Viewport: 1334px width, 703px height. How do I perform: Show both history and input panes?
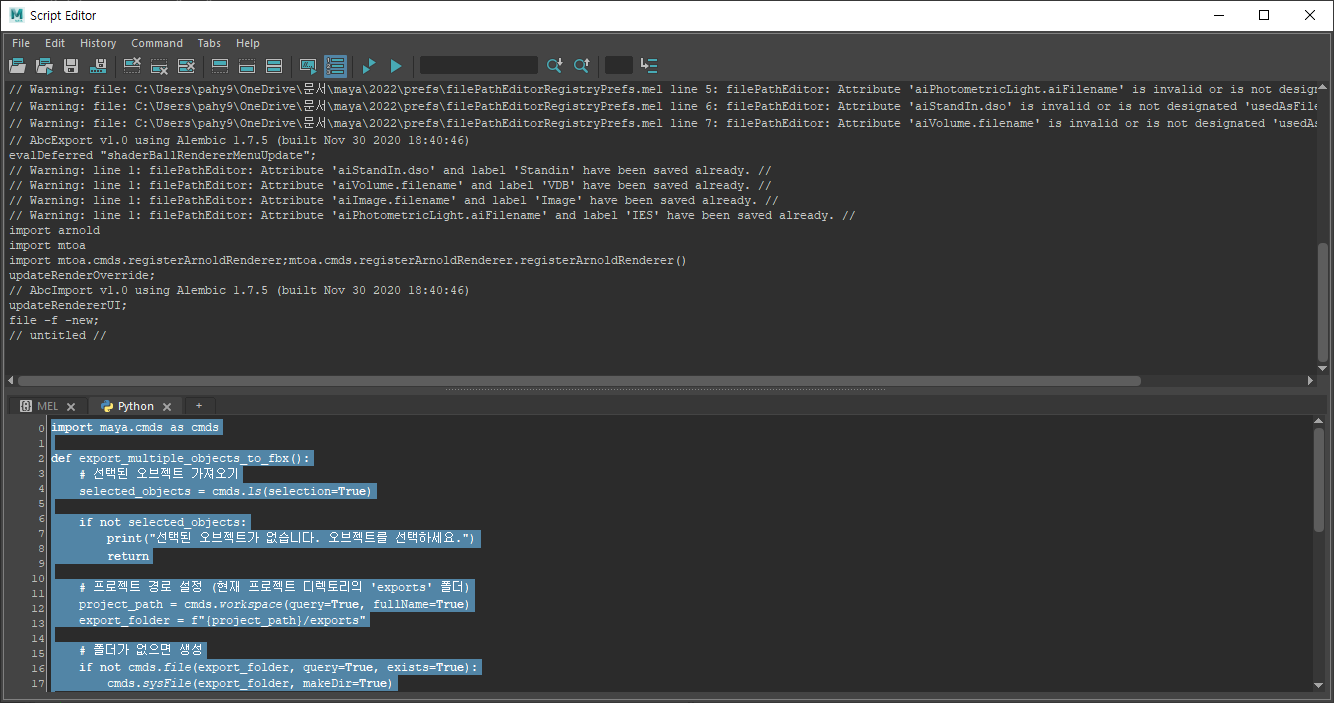point(274,66)
